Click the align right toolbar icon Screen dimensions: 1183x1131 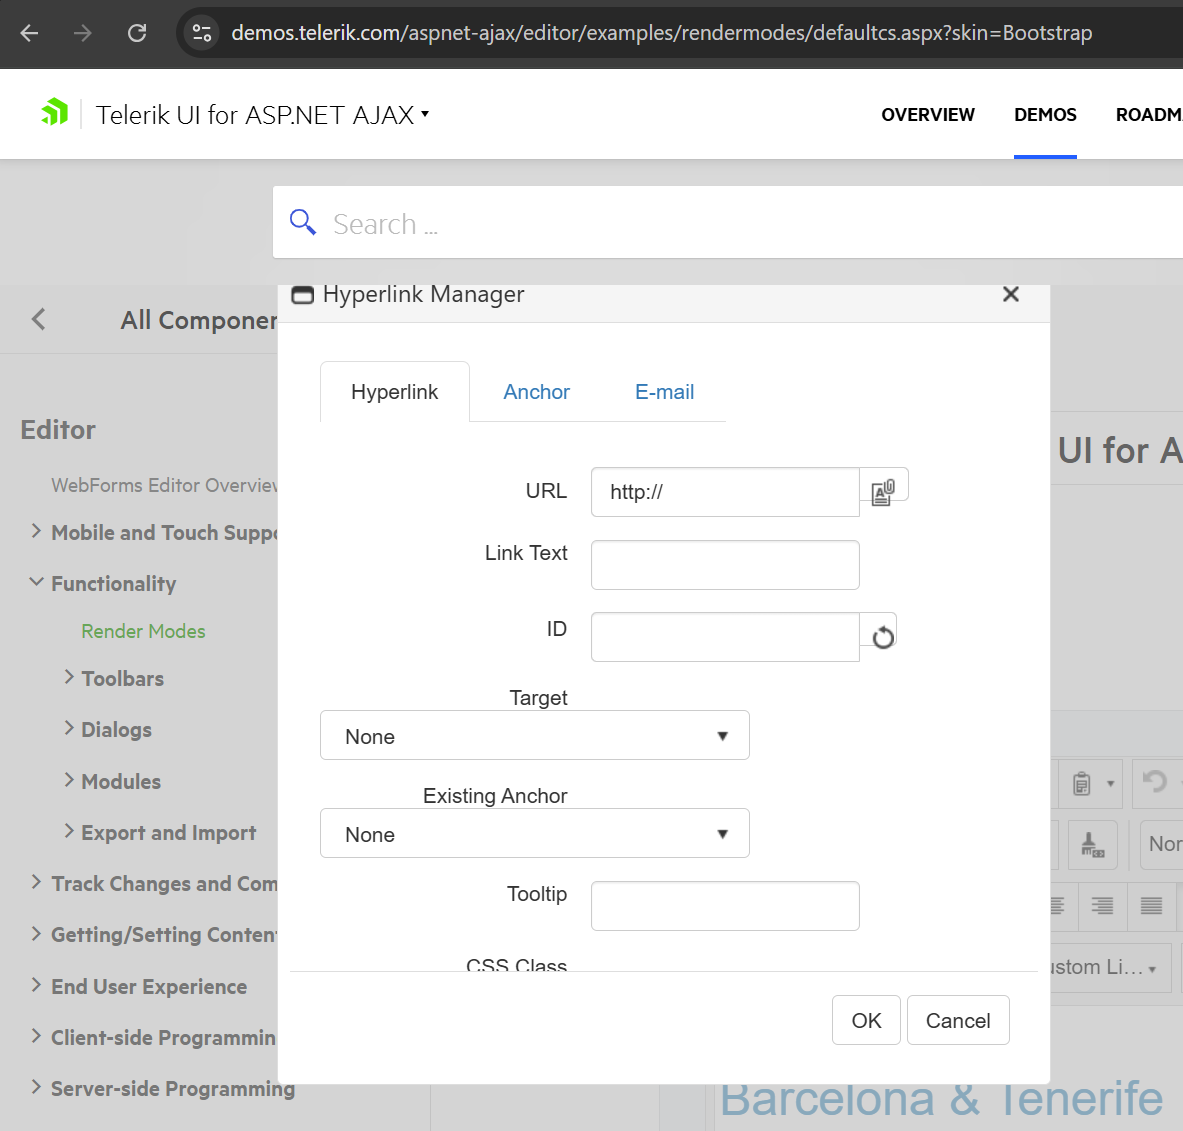tap(1102, 906)
